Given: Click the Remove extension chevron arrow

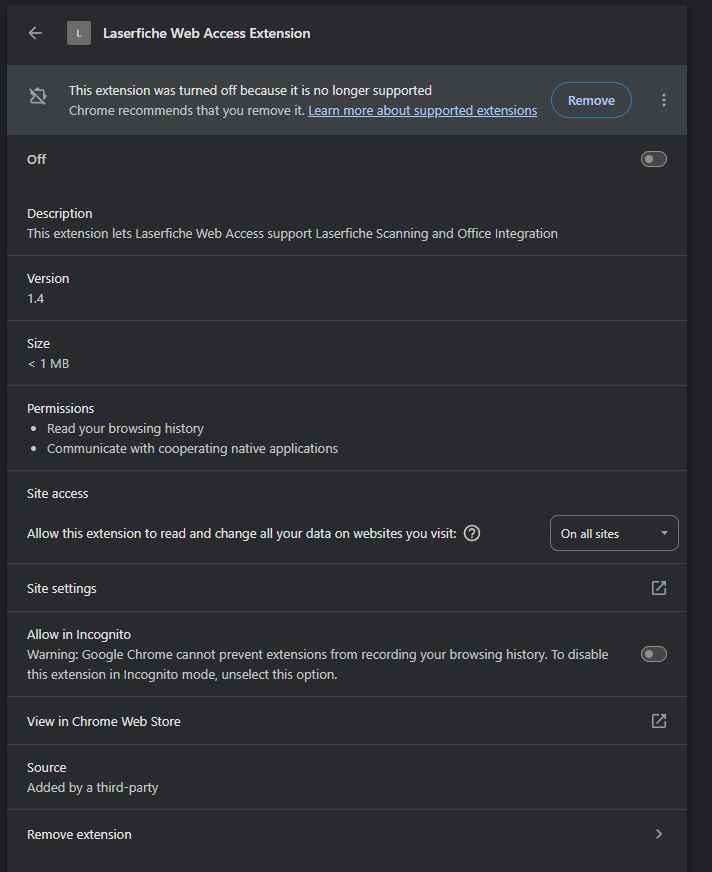Looking at the screenshot, I should (659, 834).
